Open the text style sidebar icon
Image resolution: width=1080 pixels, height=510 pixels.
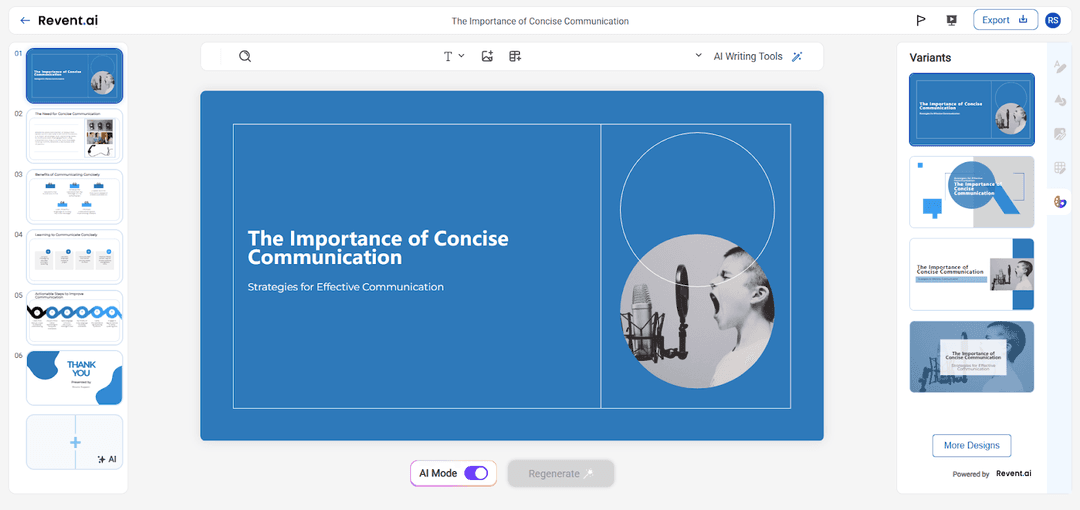tap(1059, 66)
